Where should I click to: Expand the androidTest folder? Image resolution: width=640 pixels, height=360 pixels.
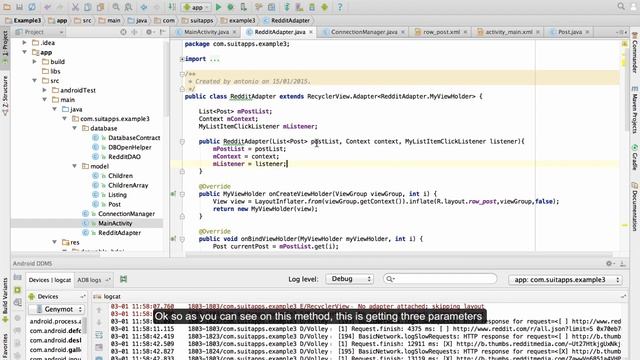pos(44,90)
